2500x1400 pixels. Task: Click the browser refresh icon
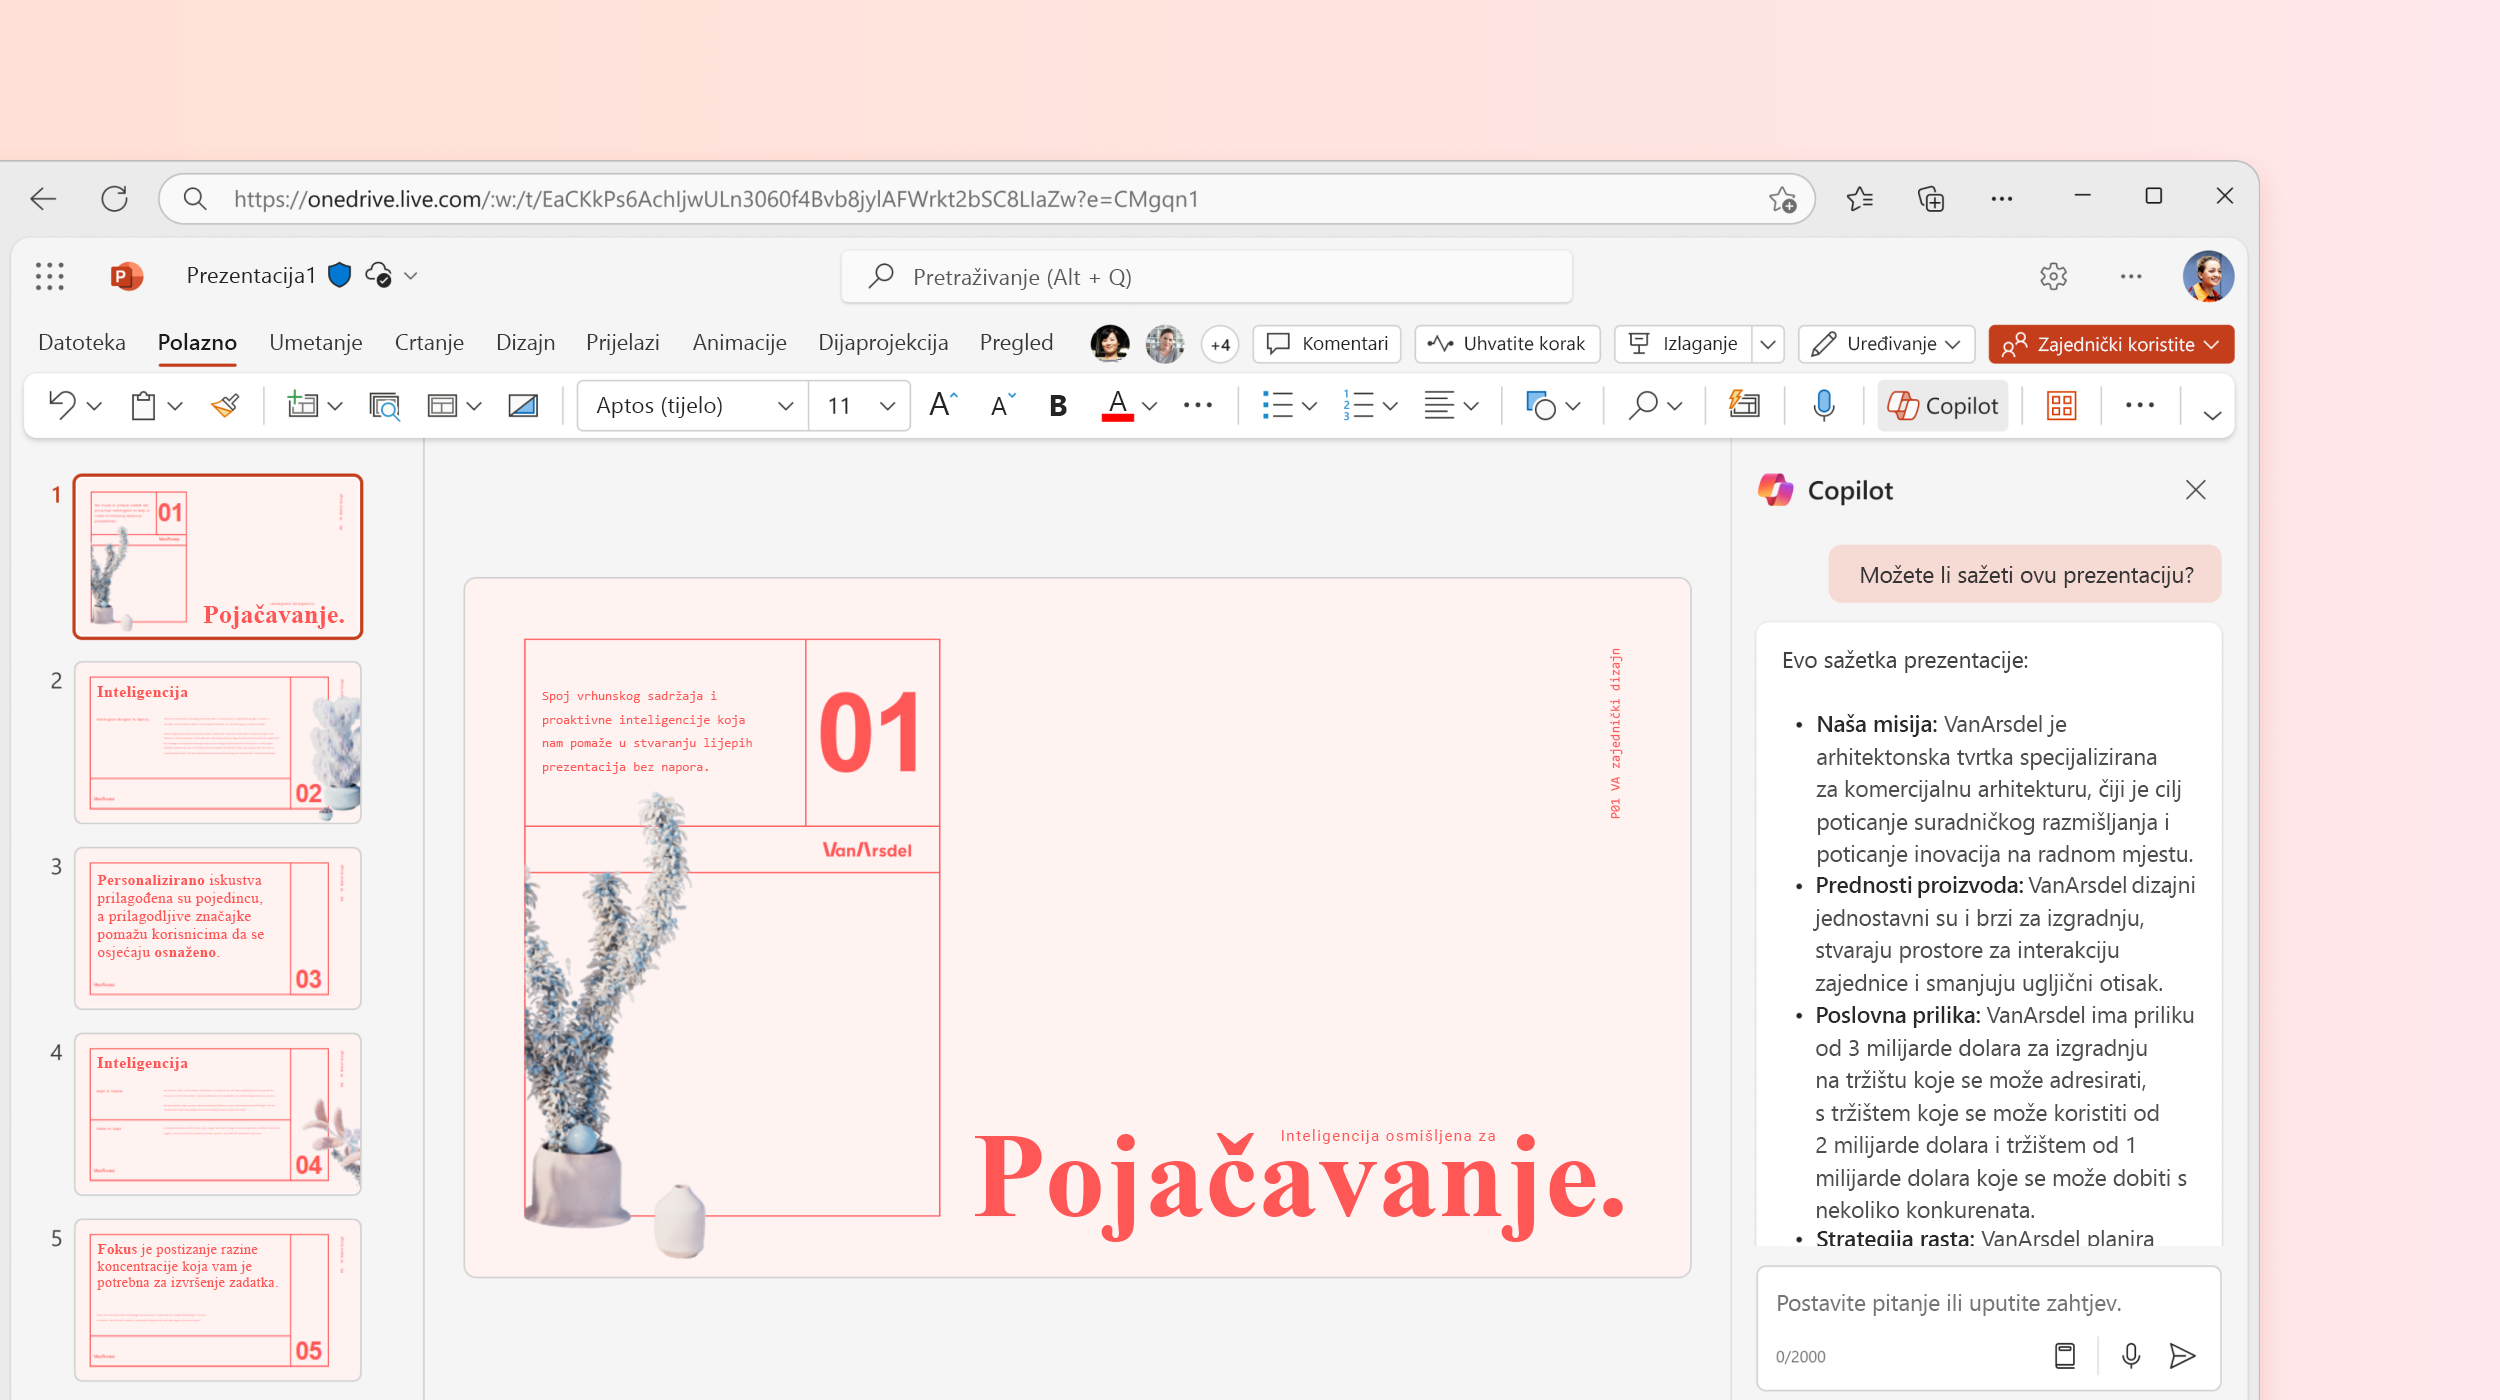pyautogui.click(x=114, y=199)
